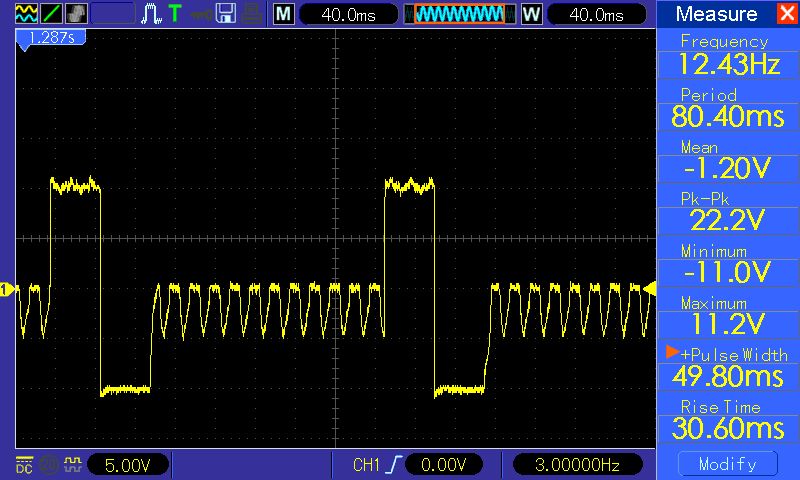
Task: Toggle the DC coupling indicator
Action: [x=24, y=465]
